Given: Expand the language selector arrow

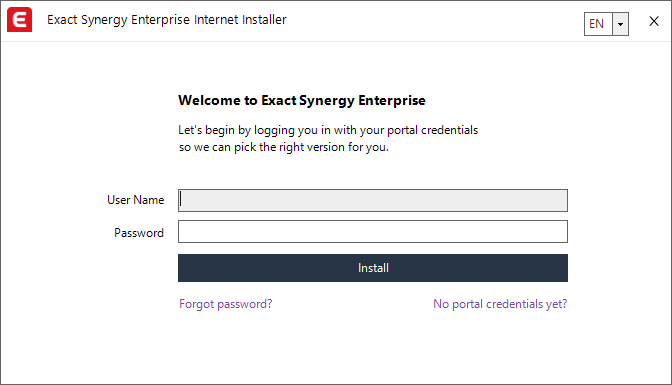Looking at the screenshot, I should (620, 24).
